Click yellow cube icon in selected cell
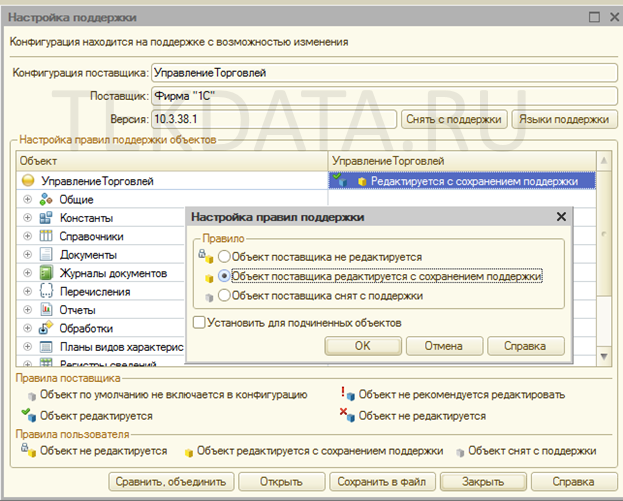Screen dimensions: 623x501 pyautogui.click(x=362, y=182)
